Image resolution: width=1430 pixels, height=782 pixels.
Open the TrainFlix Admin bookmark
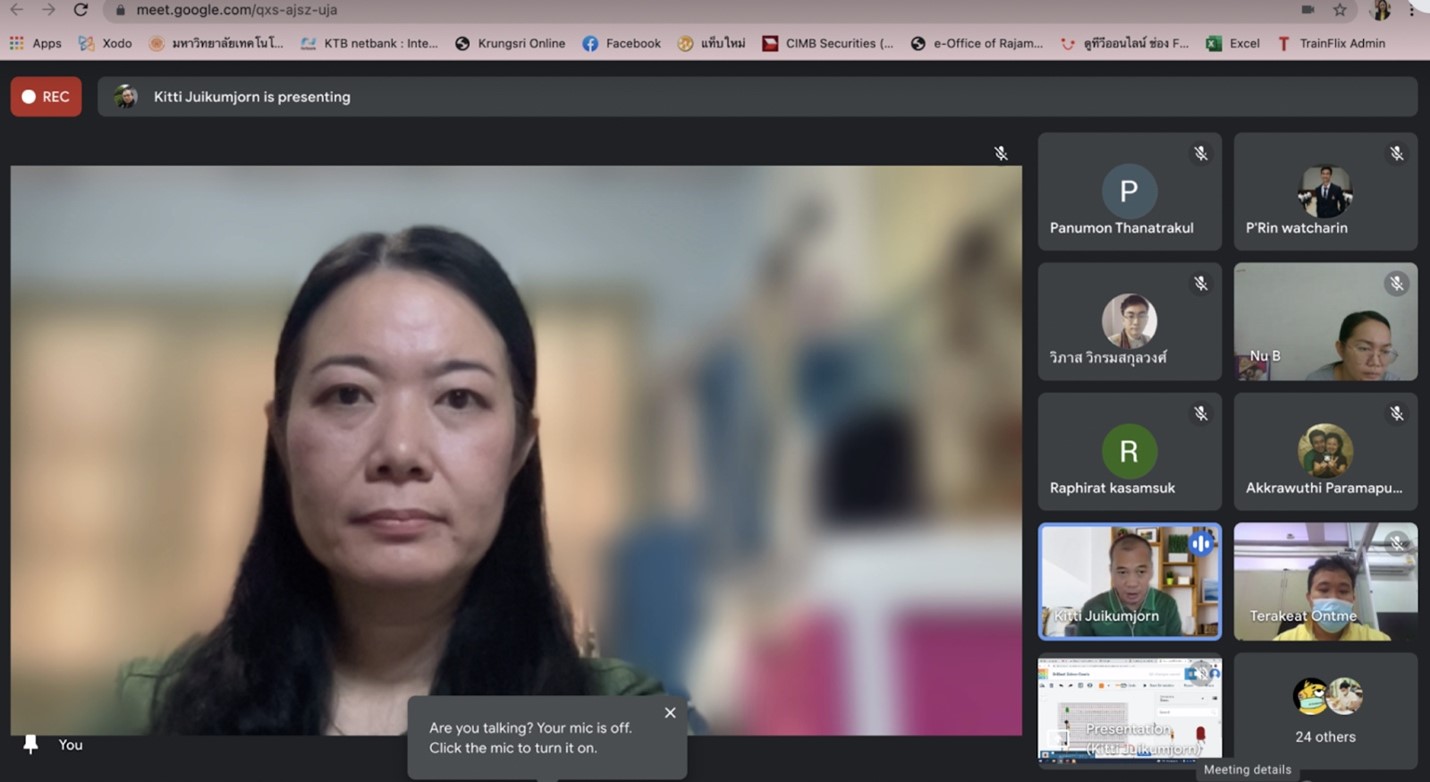pos(1331,43)
